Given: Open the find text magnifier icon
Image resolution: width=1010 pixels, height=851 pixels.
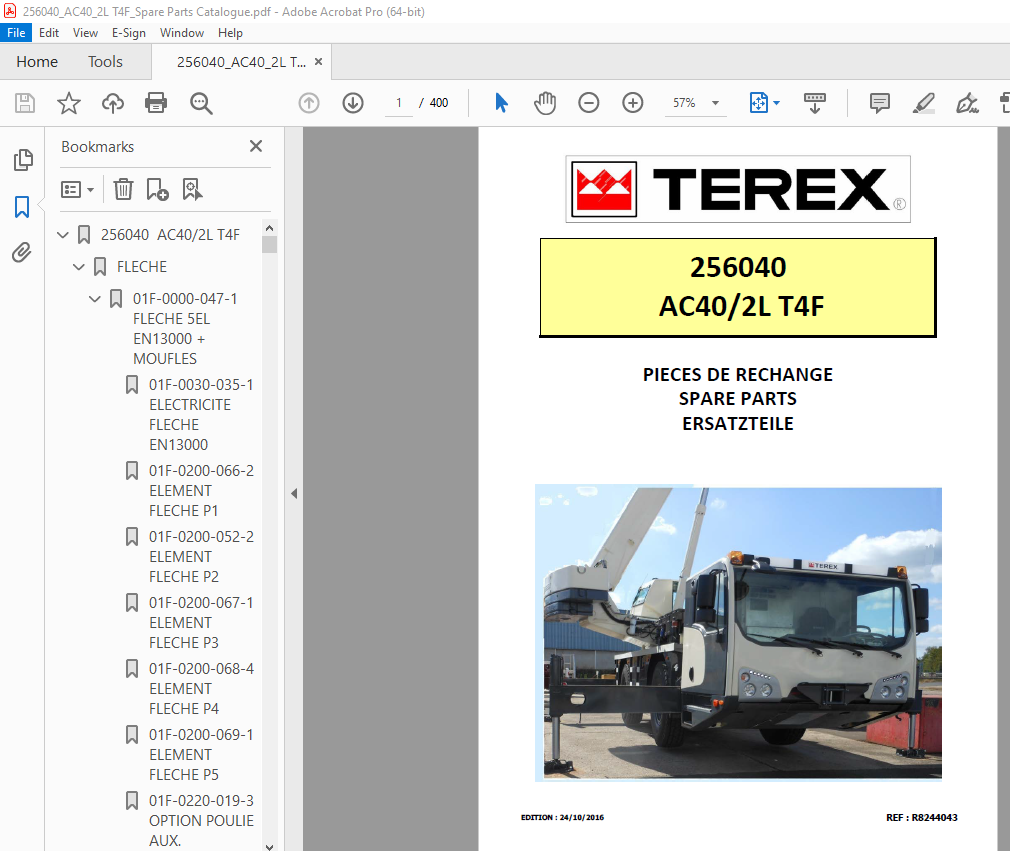Looking at the screenshot, I should pyautogui.click(x=201, y=103).
